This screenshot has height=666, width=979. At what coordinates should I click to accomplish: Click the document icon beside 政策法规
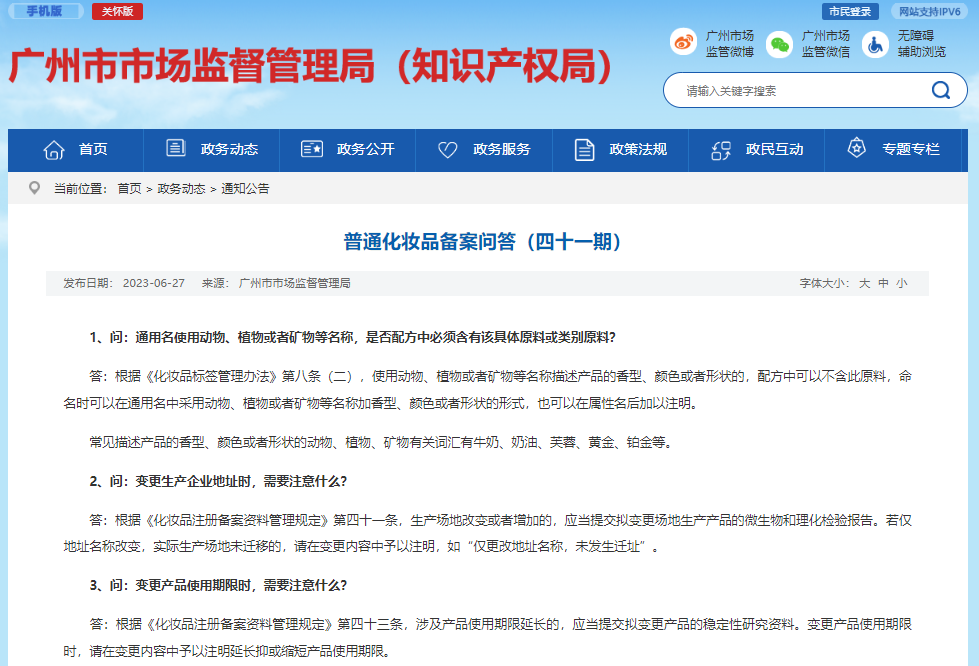pos(585,150)
